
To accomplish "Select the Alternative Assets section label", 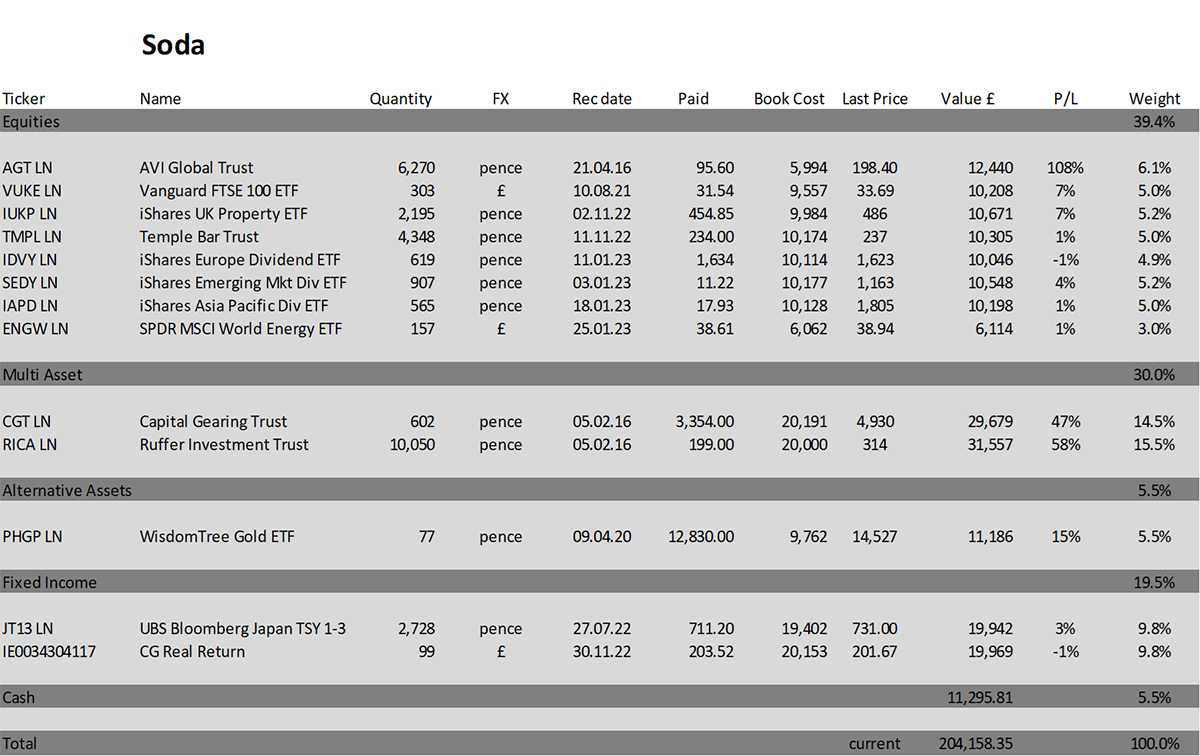I will pyautogui.click(x=67, y=490).
